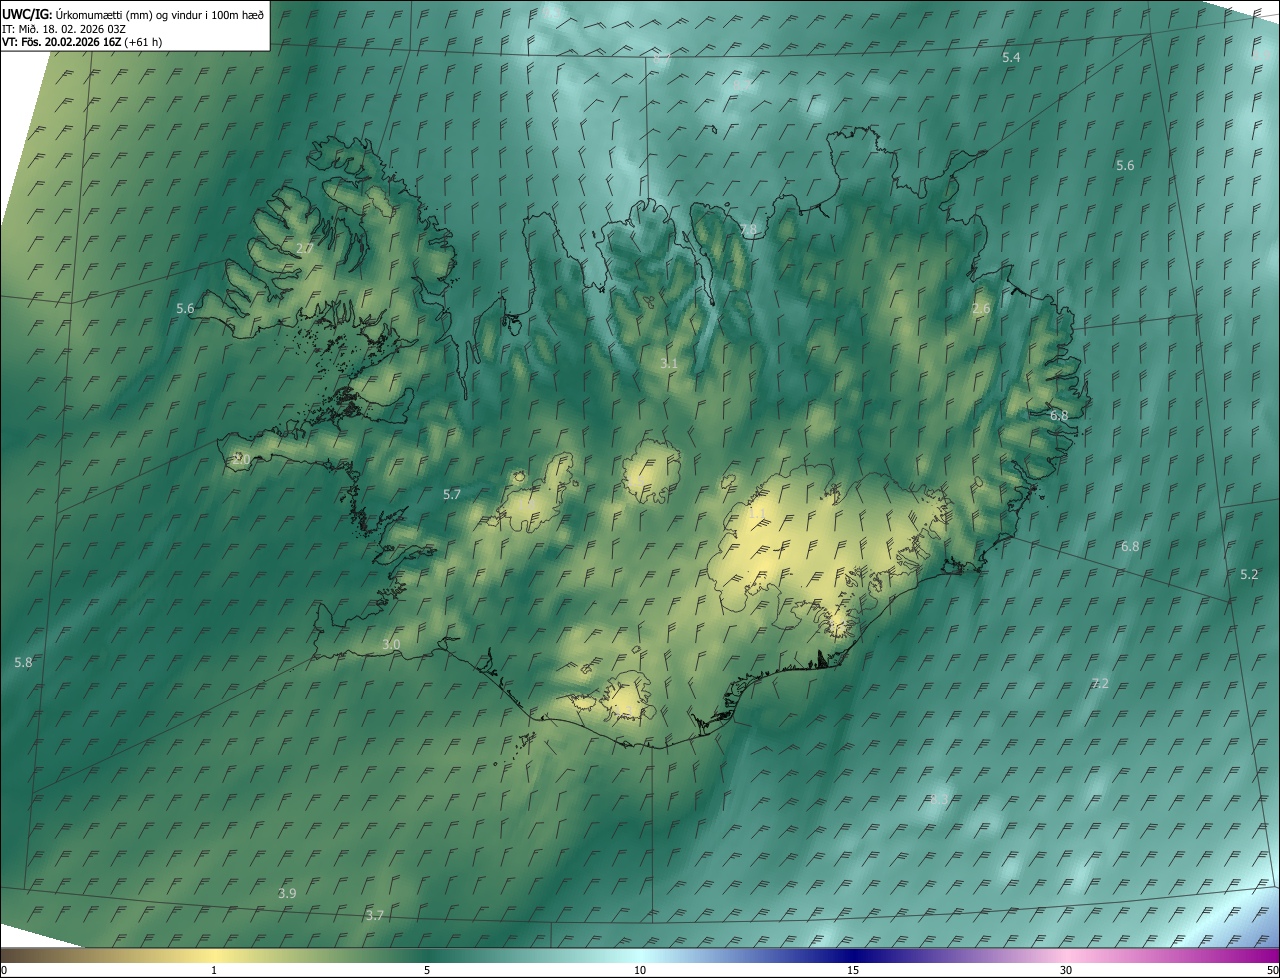
Task: Click the 3.9 value label
Action: click(x=287, y=893)
